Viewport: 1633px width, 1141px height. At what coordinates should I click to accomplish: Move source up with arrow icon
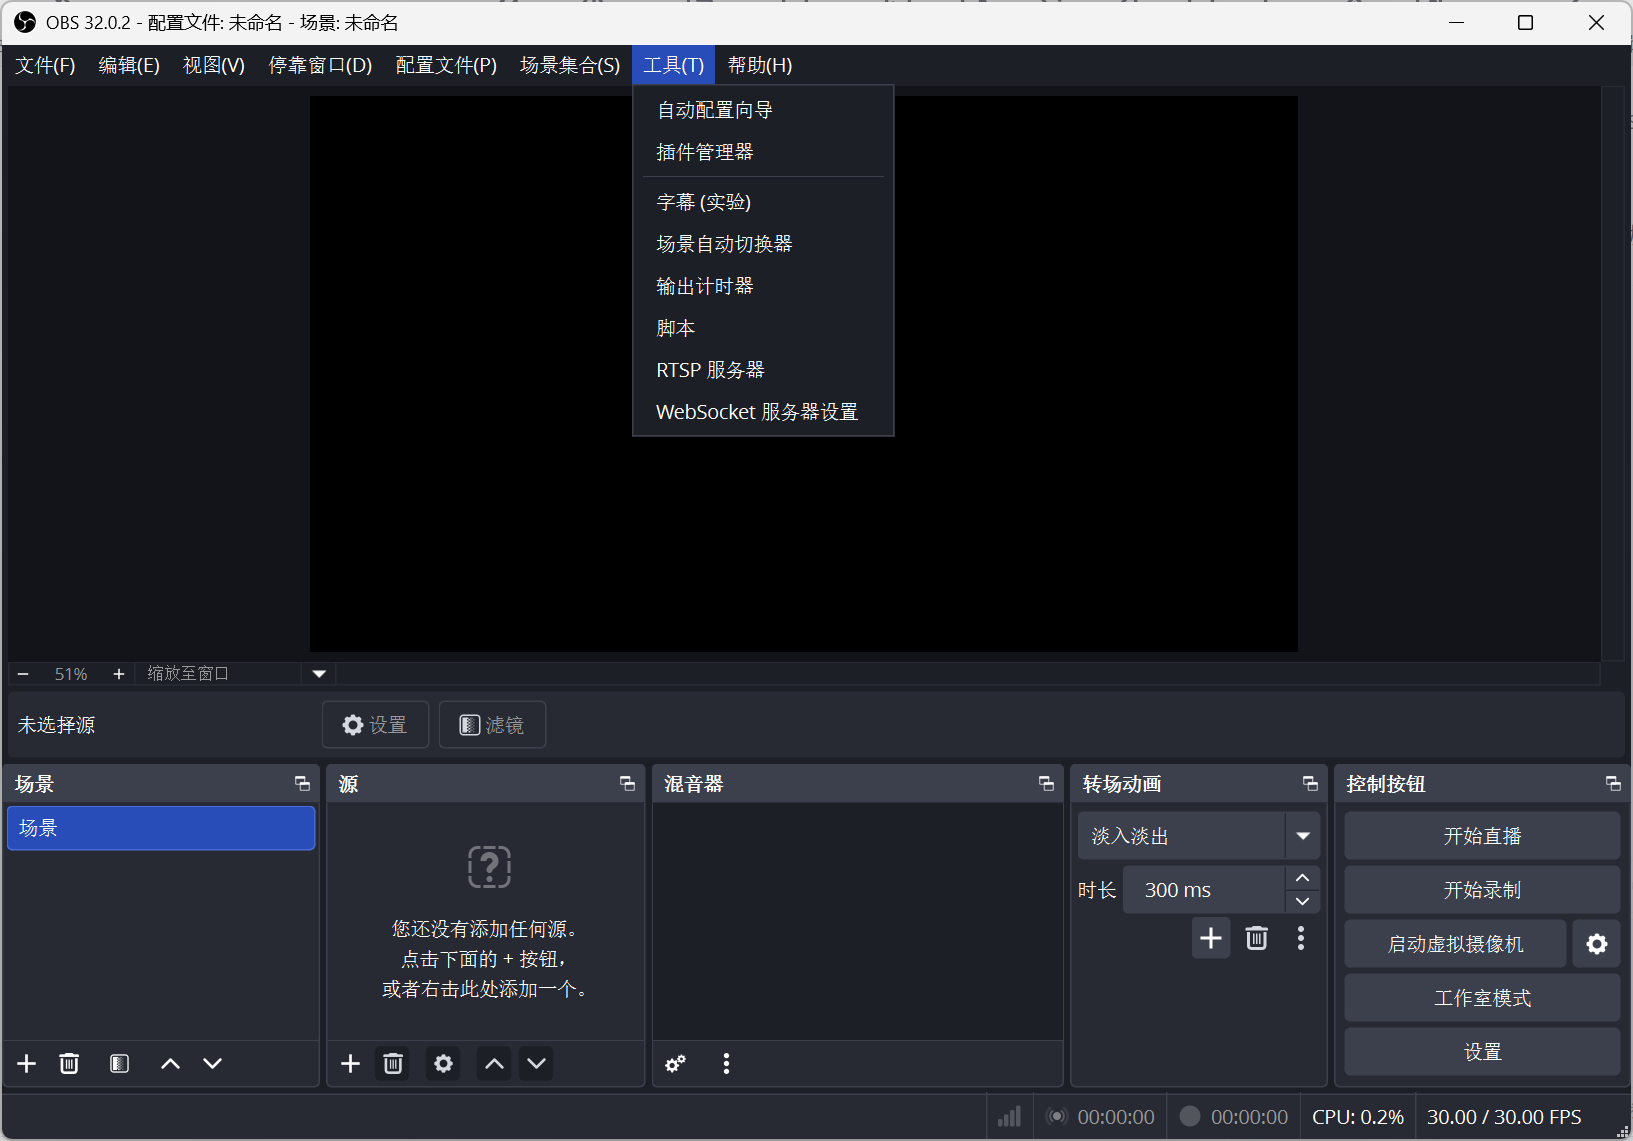click(493, 1063)
